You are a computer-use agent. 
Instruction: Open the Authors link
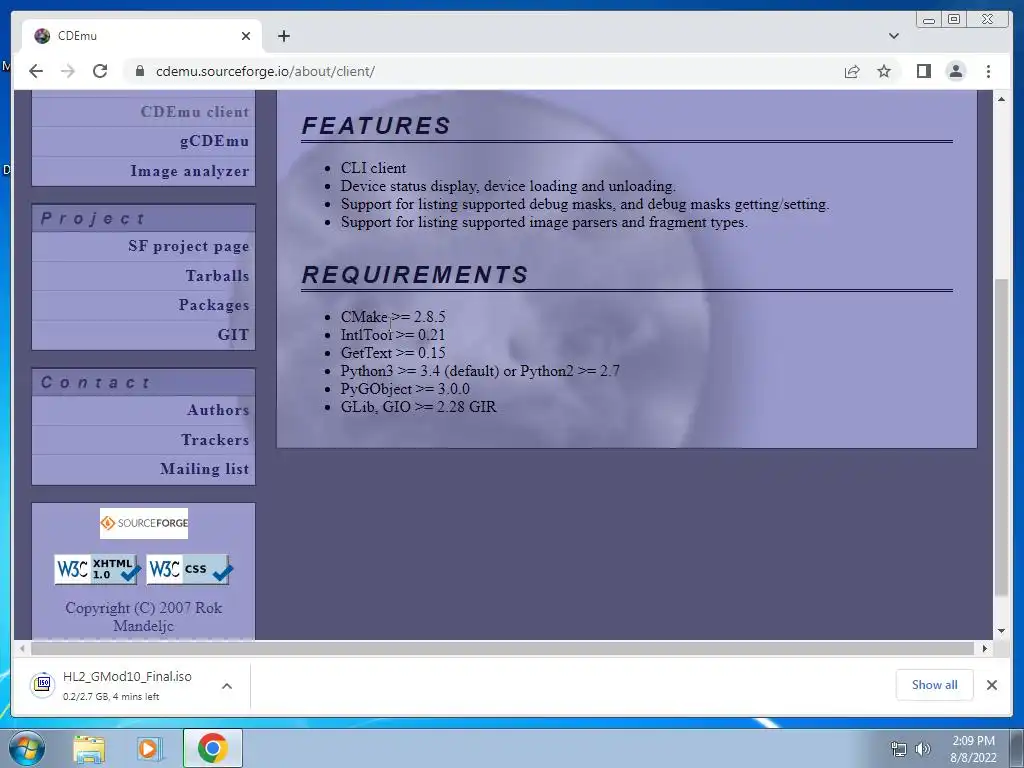218,410
